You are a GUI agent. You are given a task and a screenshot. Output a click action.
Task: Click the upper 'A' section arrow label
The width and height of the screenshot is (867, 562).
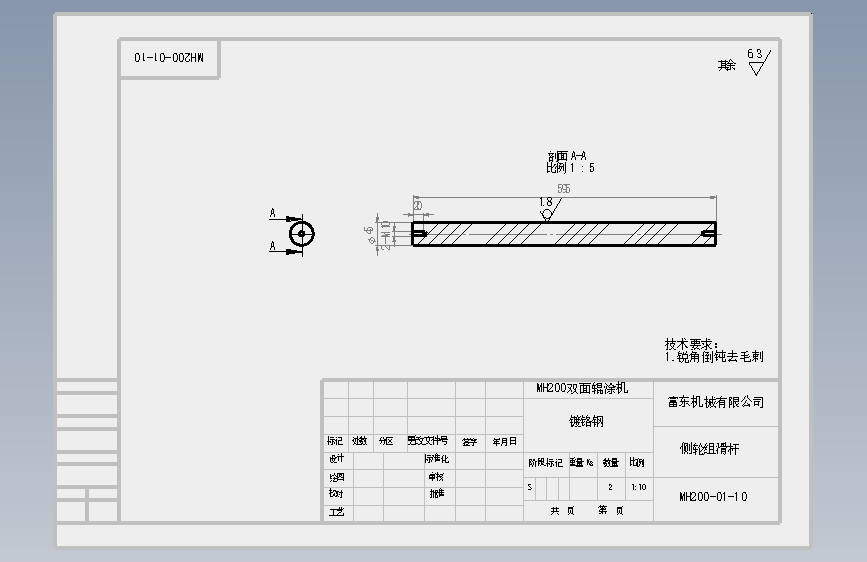tap(273, 213)
